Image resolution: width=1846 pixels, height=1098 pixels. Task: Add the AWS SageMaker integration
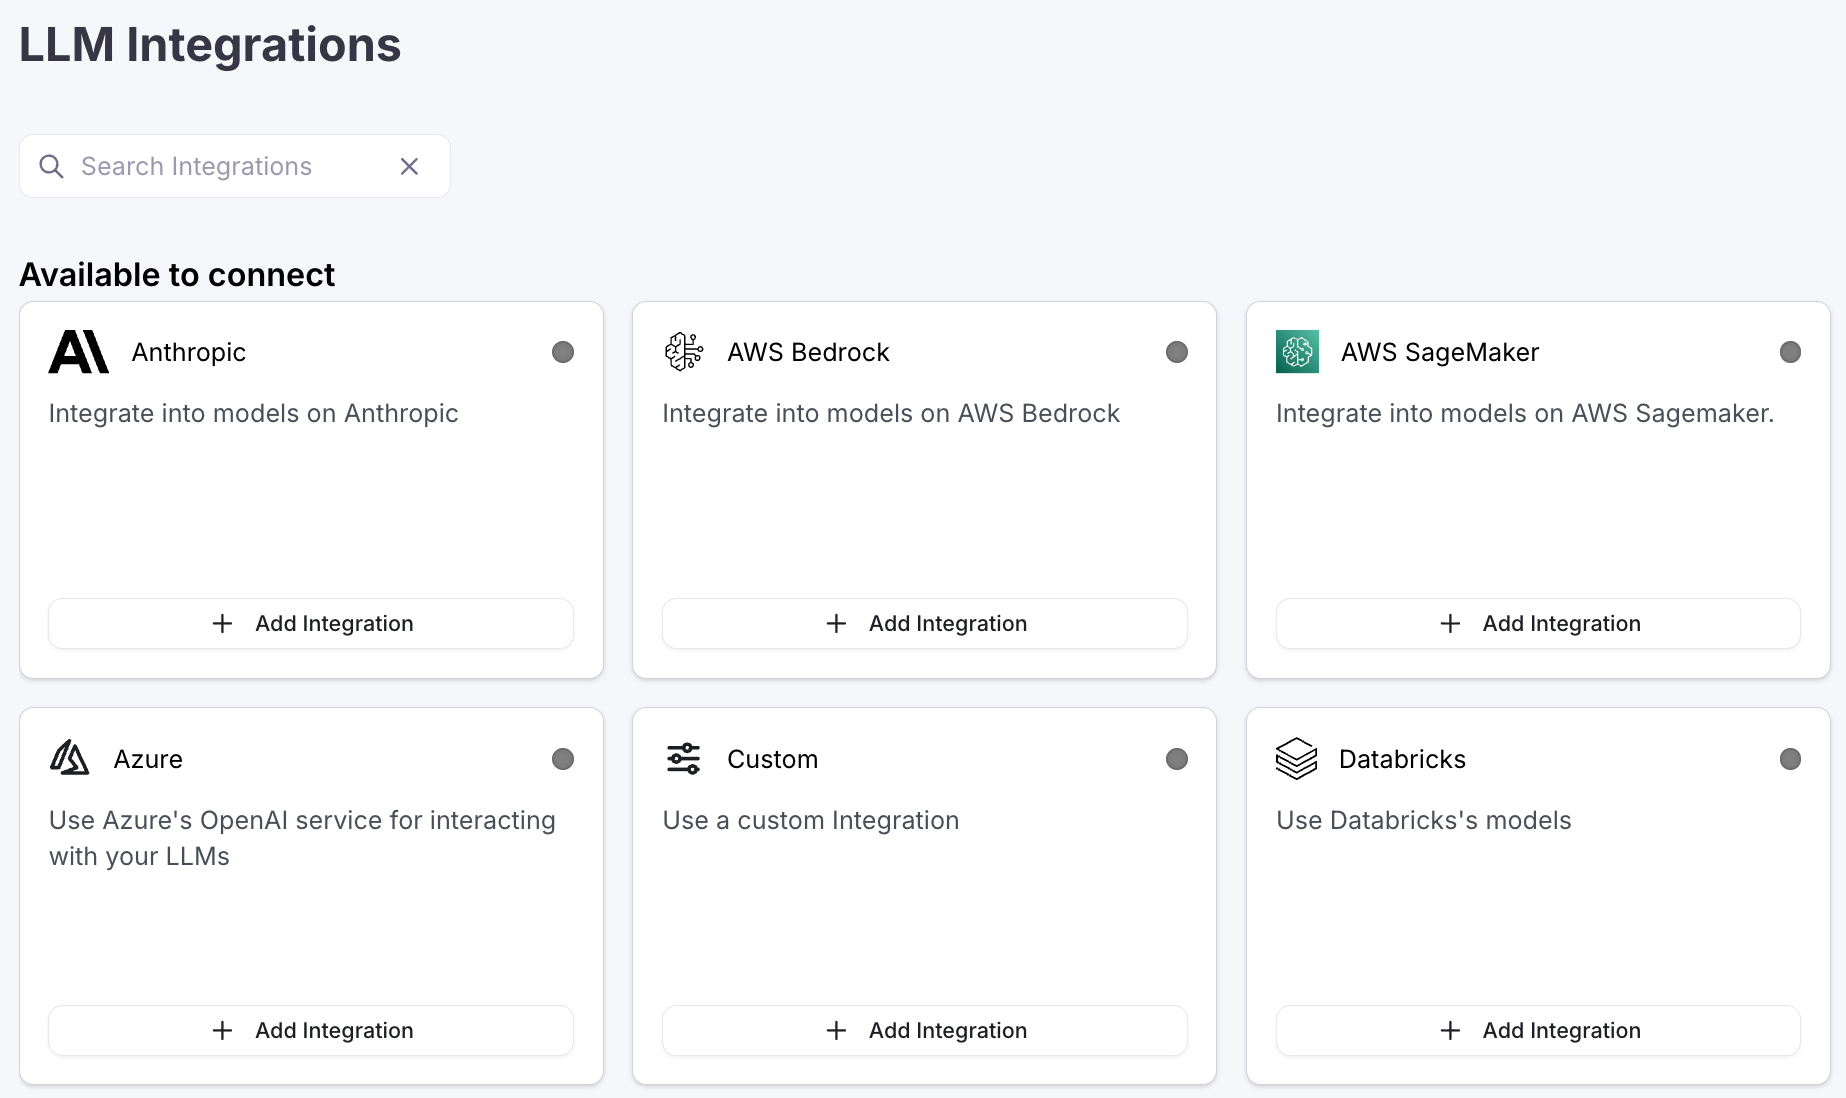1538,624
